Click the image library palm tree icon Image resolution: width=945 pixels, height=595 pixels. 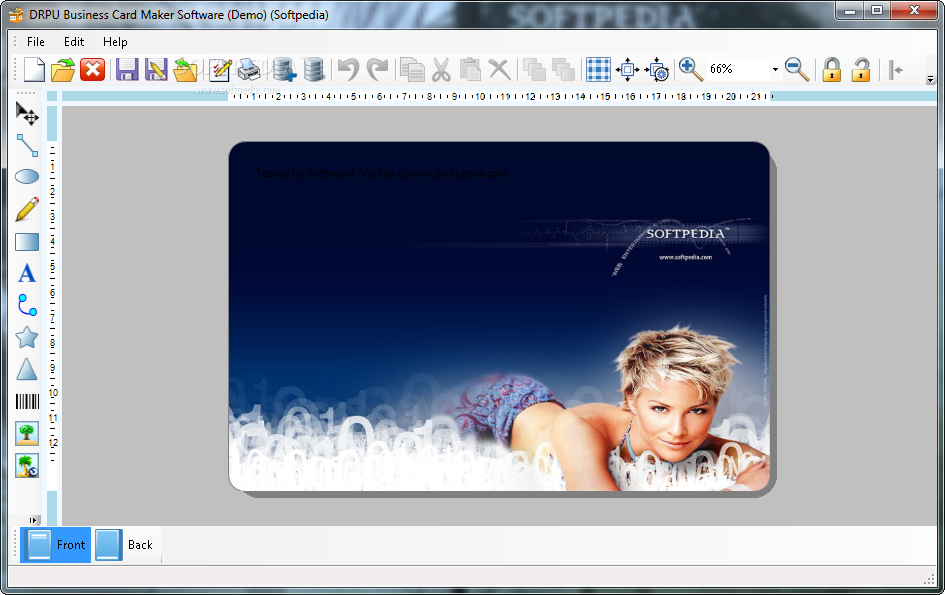click(27, 465)
